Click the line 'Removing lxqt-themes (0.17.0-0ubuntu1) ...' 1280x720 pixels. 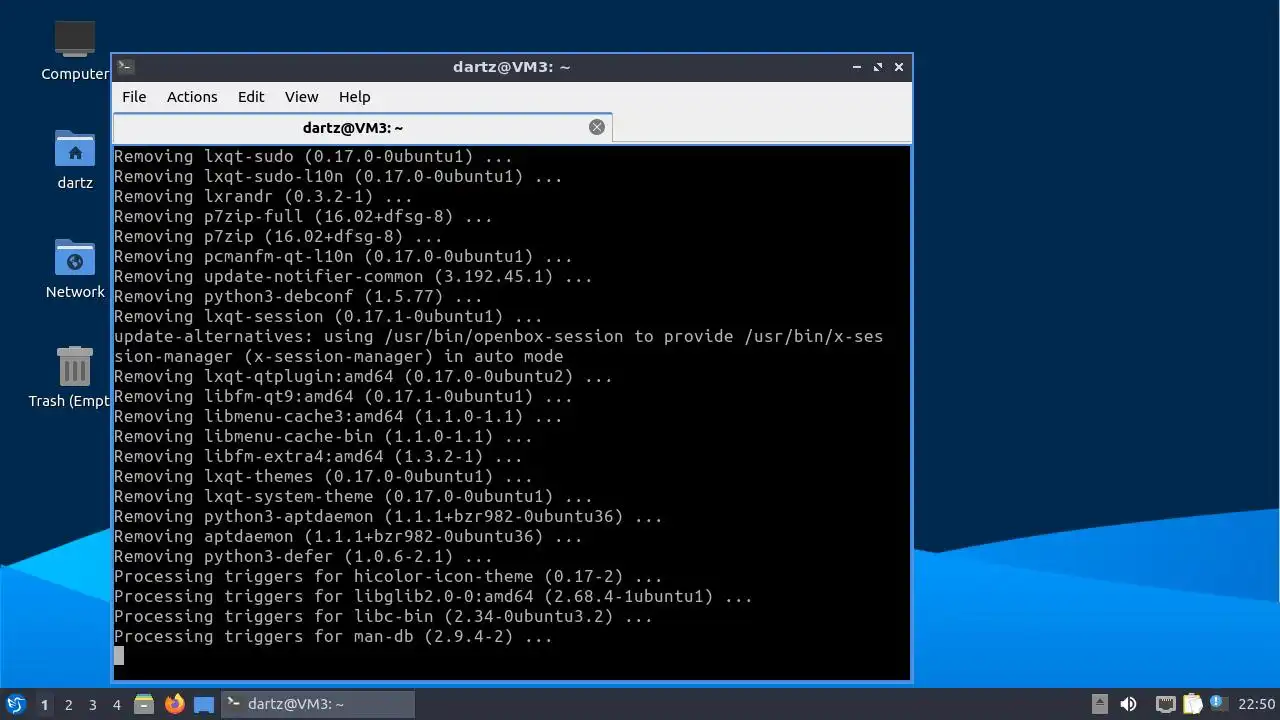(323, 476)
